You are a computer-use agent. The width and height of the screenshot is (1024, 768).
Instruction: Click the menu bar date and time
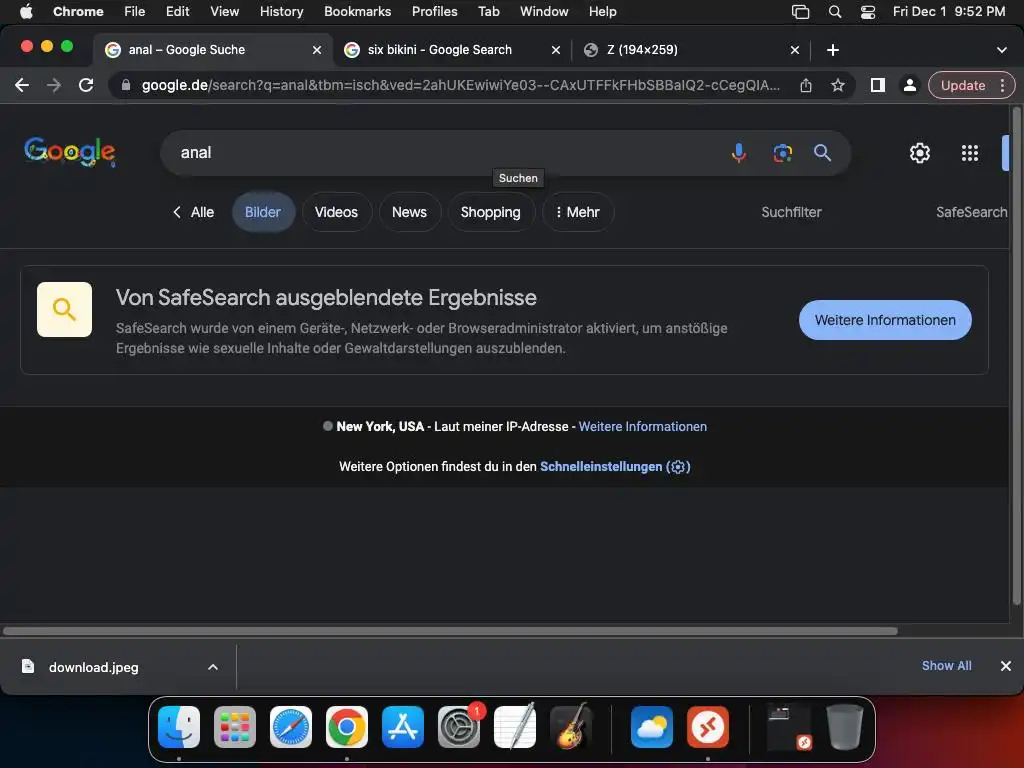click(949, 12)
